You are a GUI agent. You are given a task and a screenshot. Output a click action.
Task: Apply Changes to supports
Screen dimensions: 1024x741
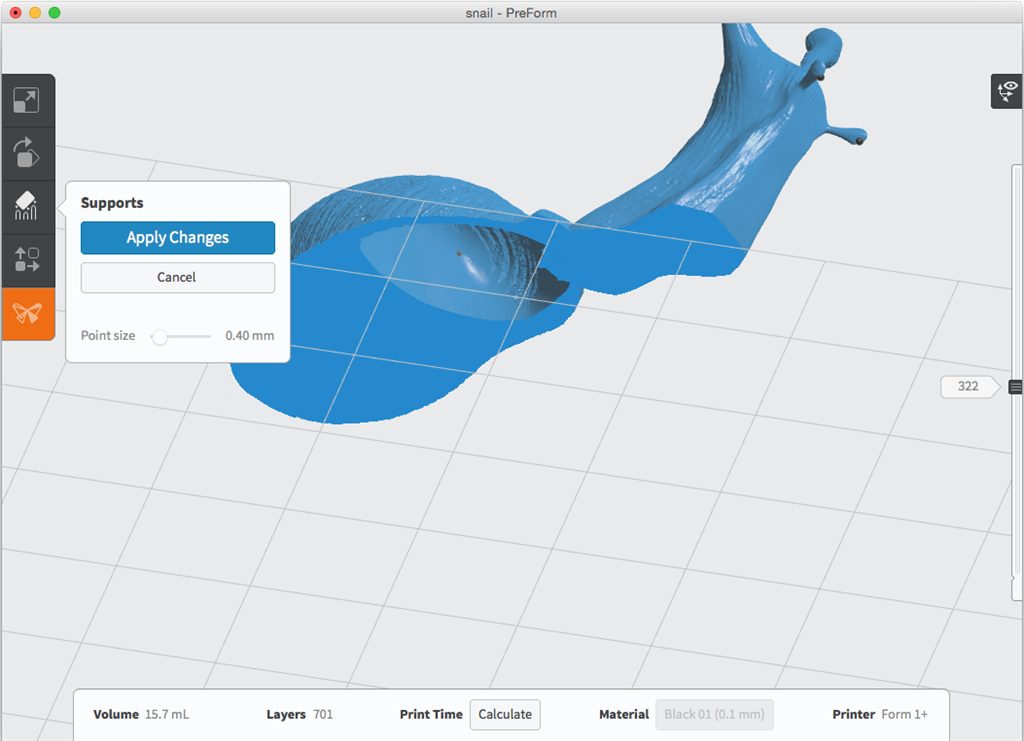[177, 238]
